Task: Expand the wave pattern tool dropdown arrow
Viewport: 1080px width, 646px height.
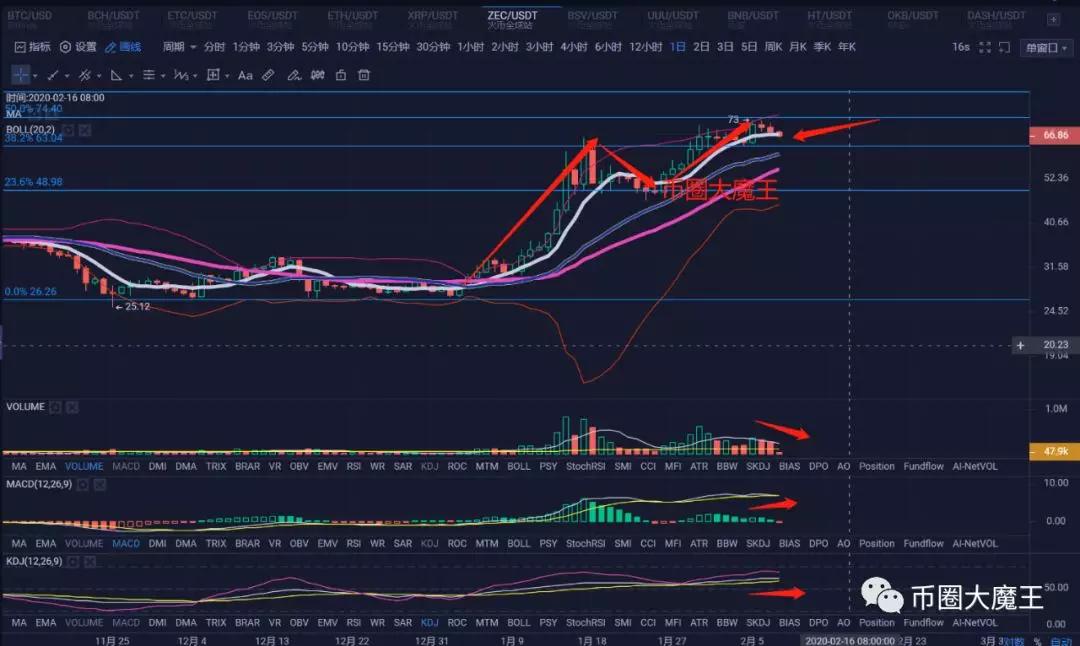Action: point(196,76)
